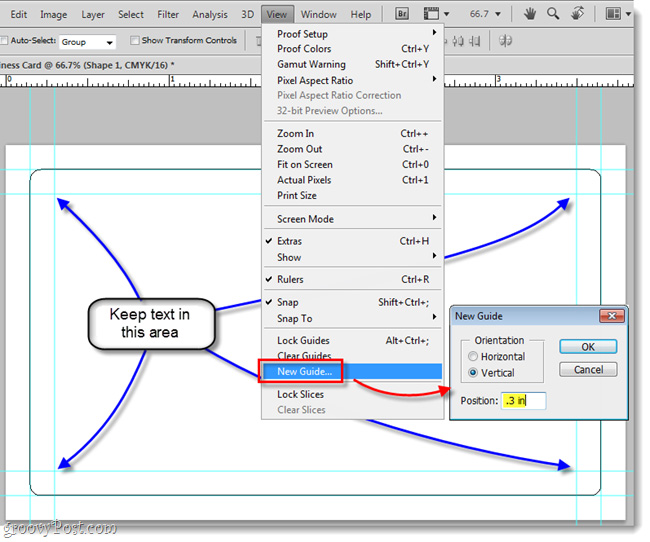The width and height of the screenshot is (650, 542).
Task: Choose Clear Guides
Action: [x=352, y=355]
